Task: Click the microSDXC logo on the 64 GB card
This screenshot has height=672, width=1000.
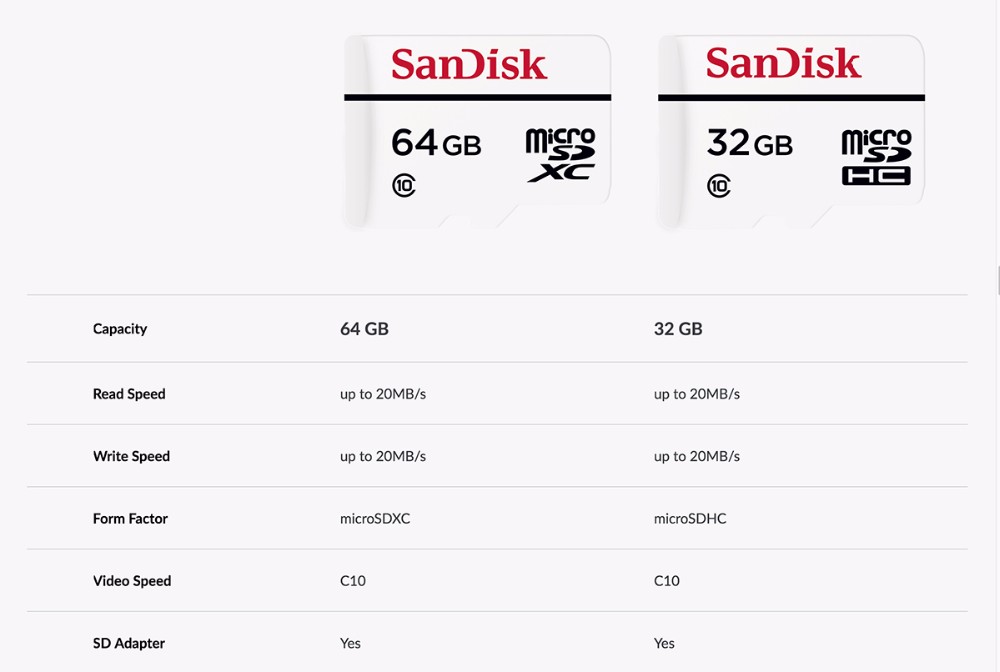Action: click(x=560, y=155)
